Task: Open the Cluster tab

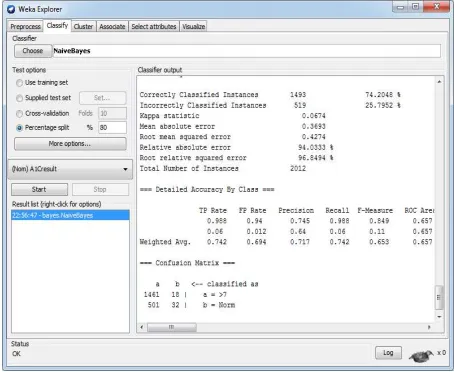Action: 83,26
